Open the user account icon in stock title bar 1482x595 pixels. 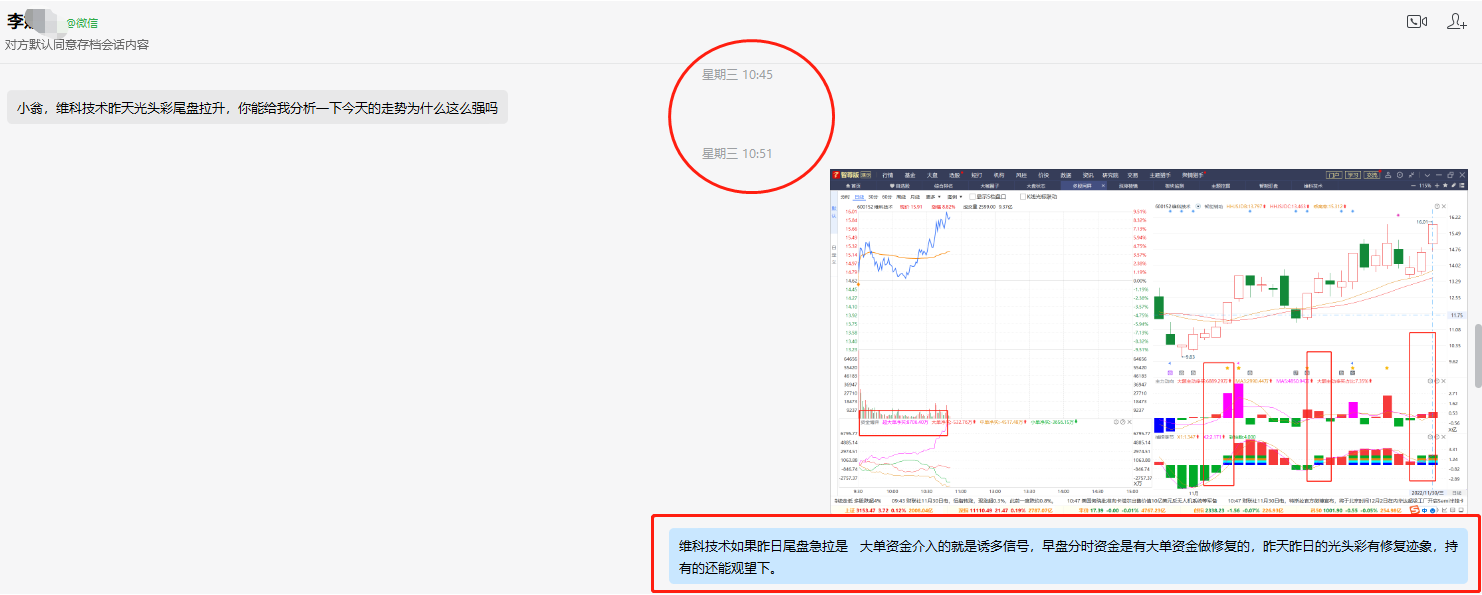pyautogui.click(x=1388, y=175)
